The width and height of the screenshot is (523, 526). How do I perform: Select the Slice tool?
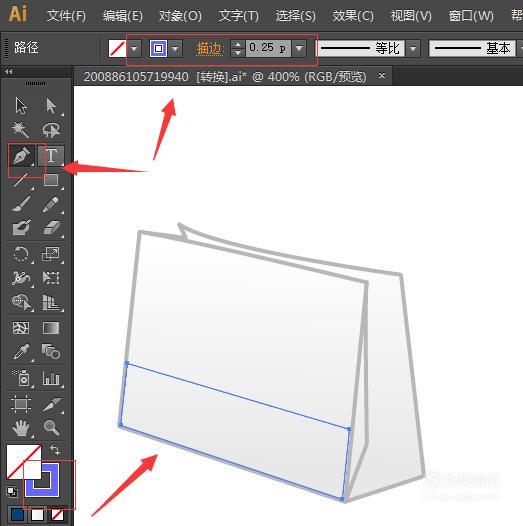pyautogui.click(x=52, y=404)
